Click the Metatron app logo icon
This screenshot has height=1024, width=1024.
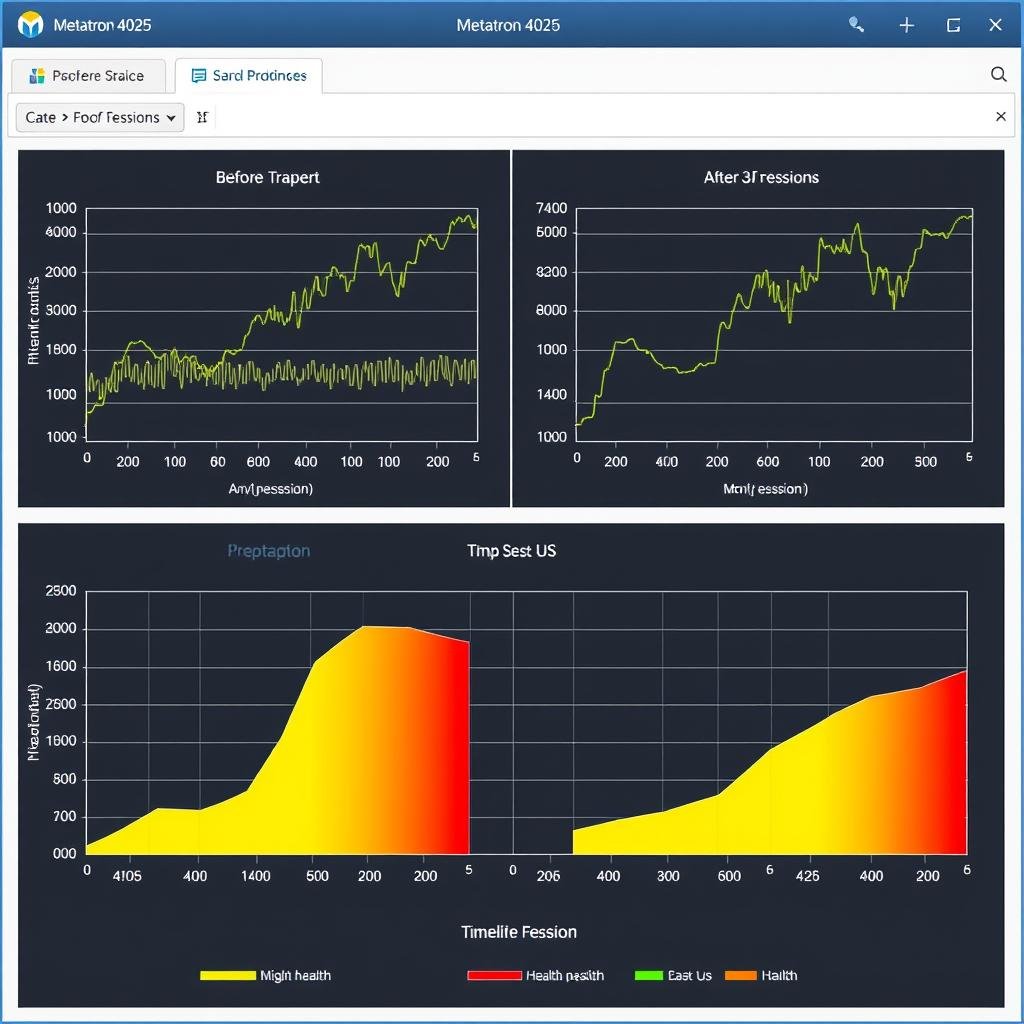coord(31,25)
